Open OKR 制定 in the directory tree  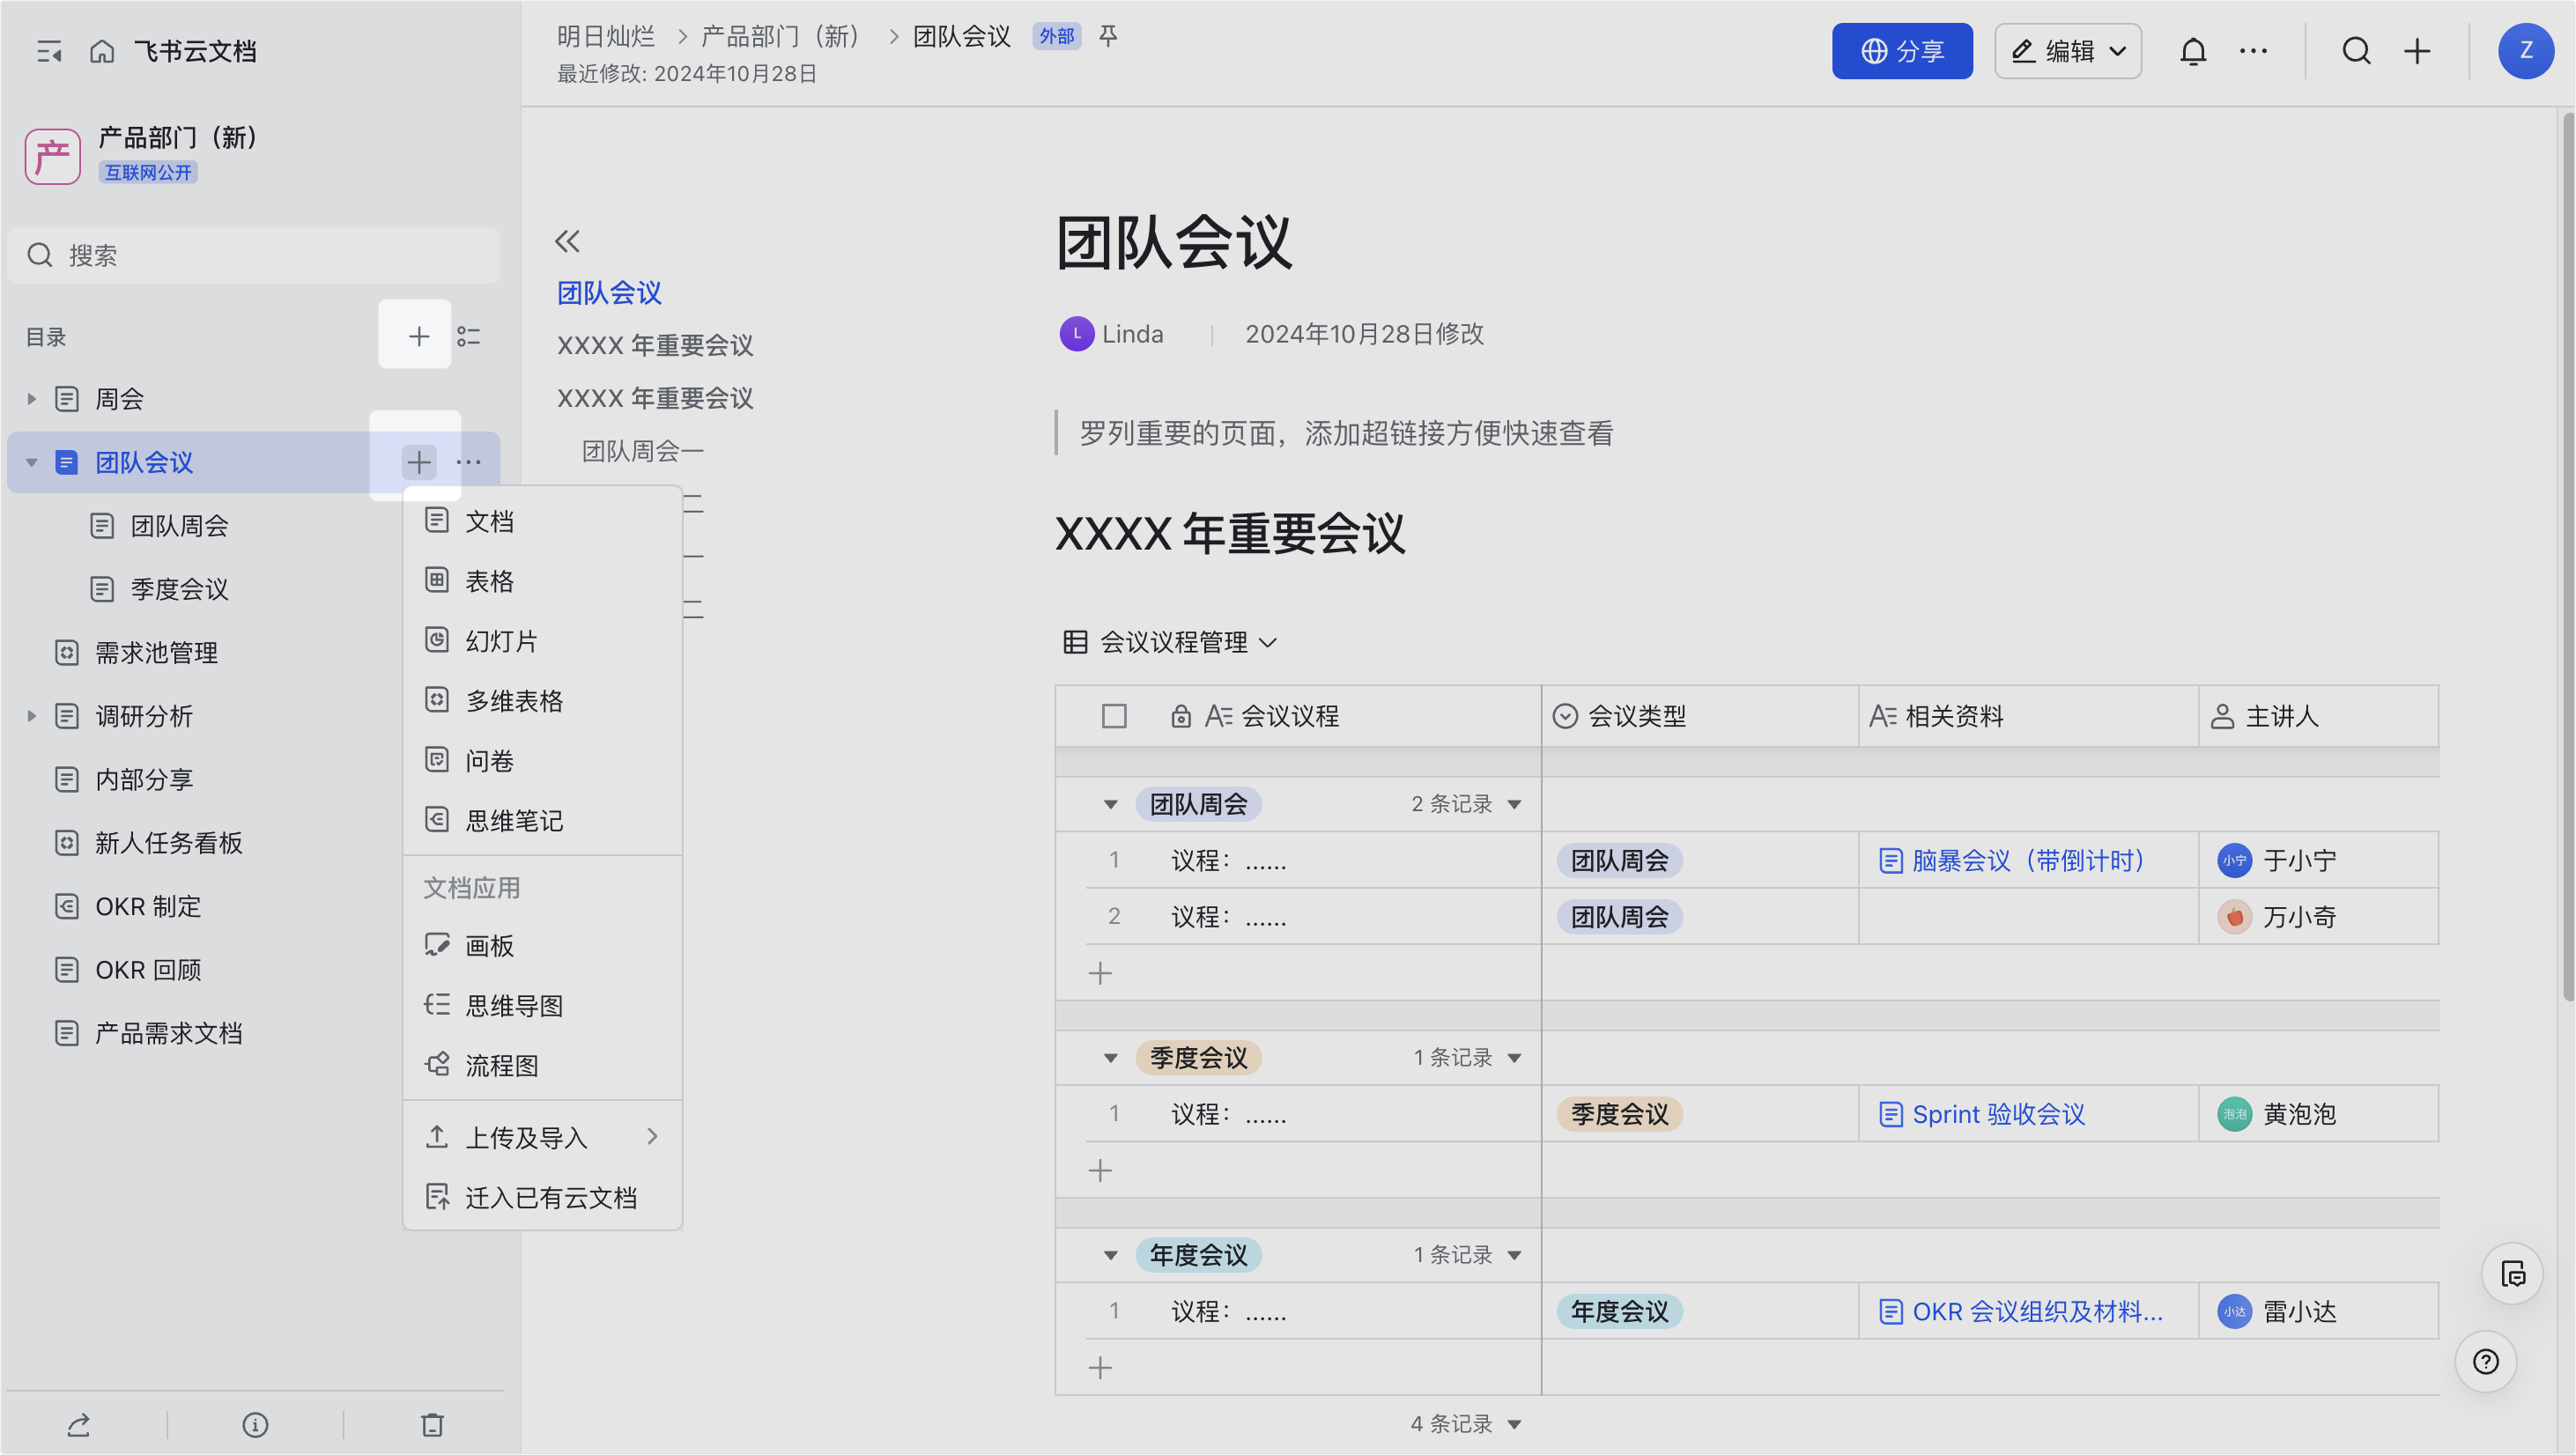[148, 906]
